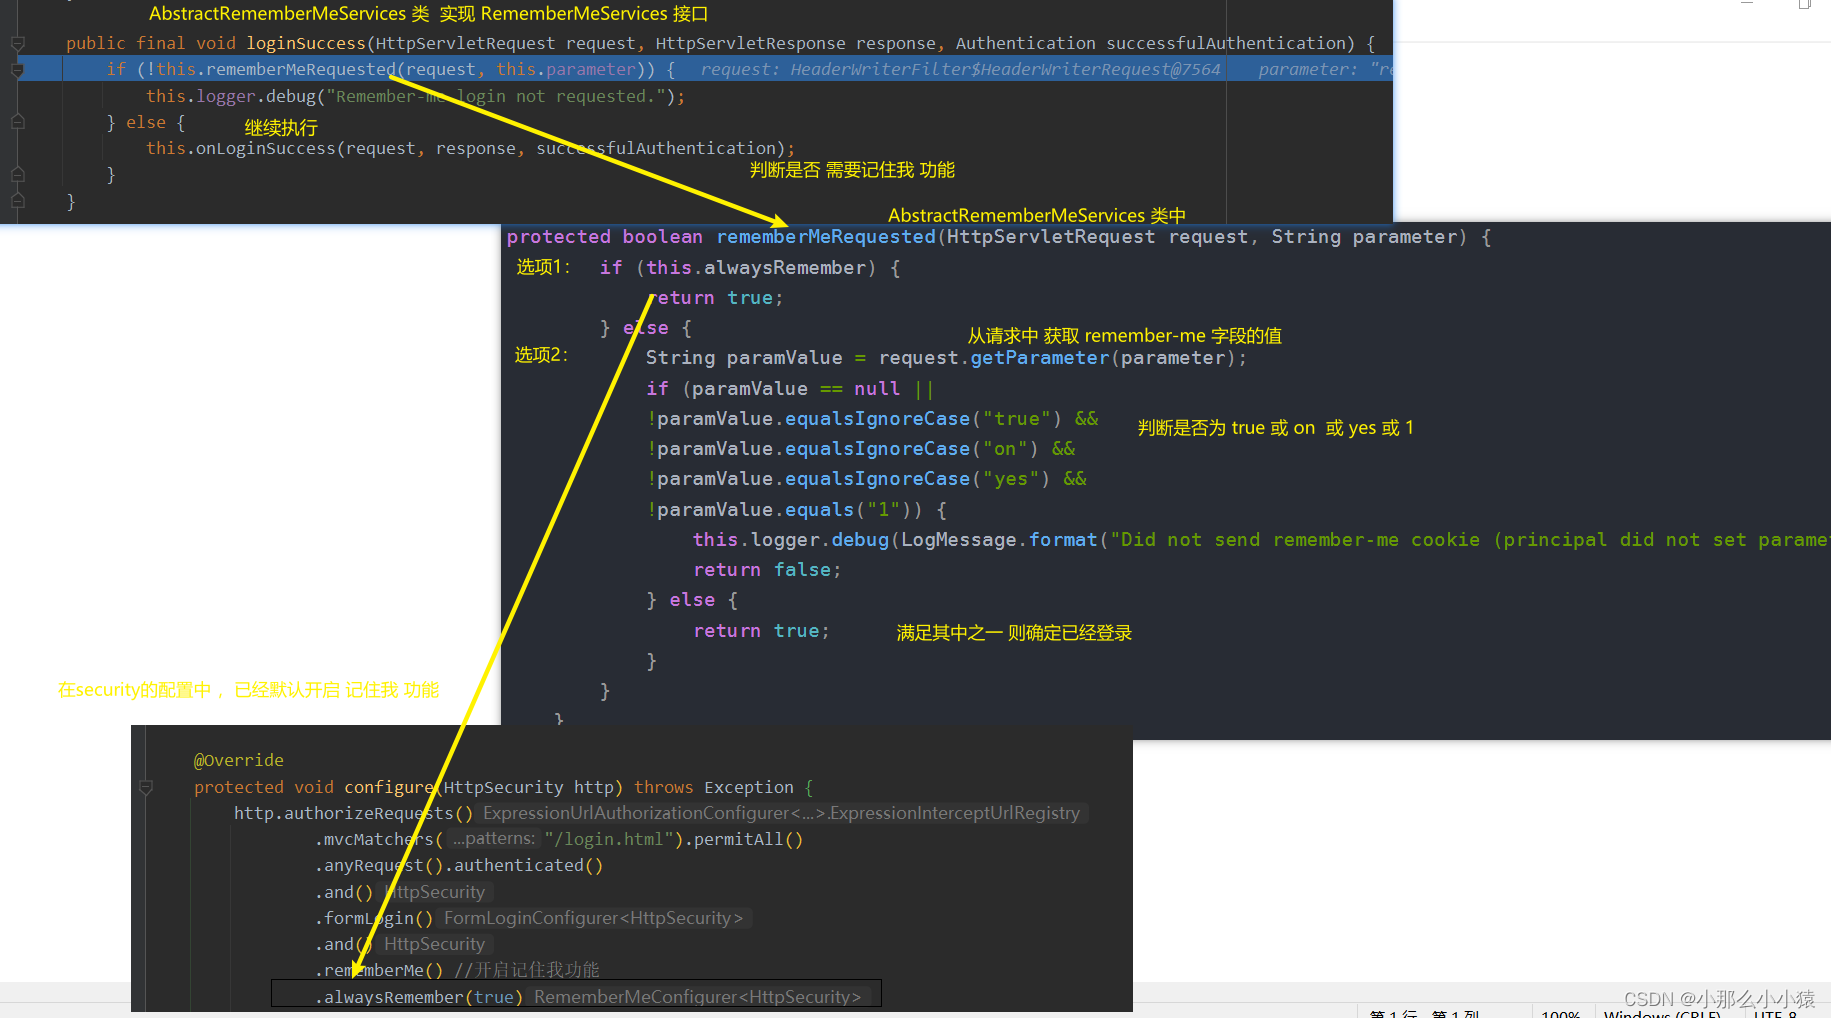
Task: Click the FormLoginConfigurer<HttpSecurity> inlay hint
Action: pyautogui.click(x=593, y=918)
